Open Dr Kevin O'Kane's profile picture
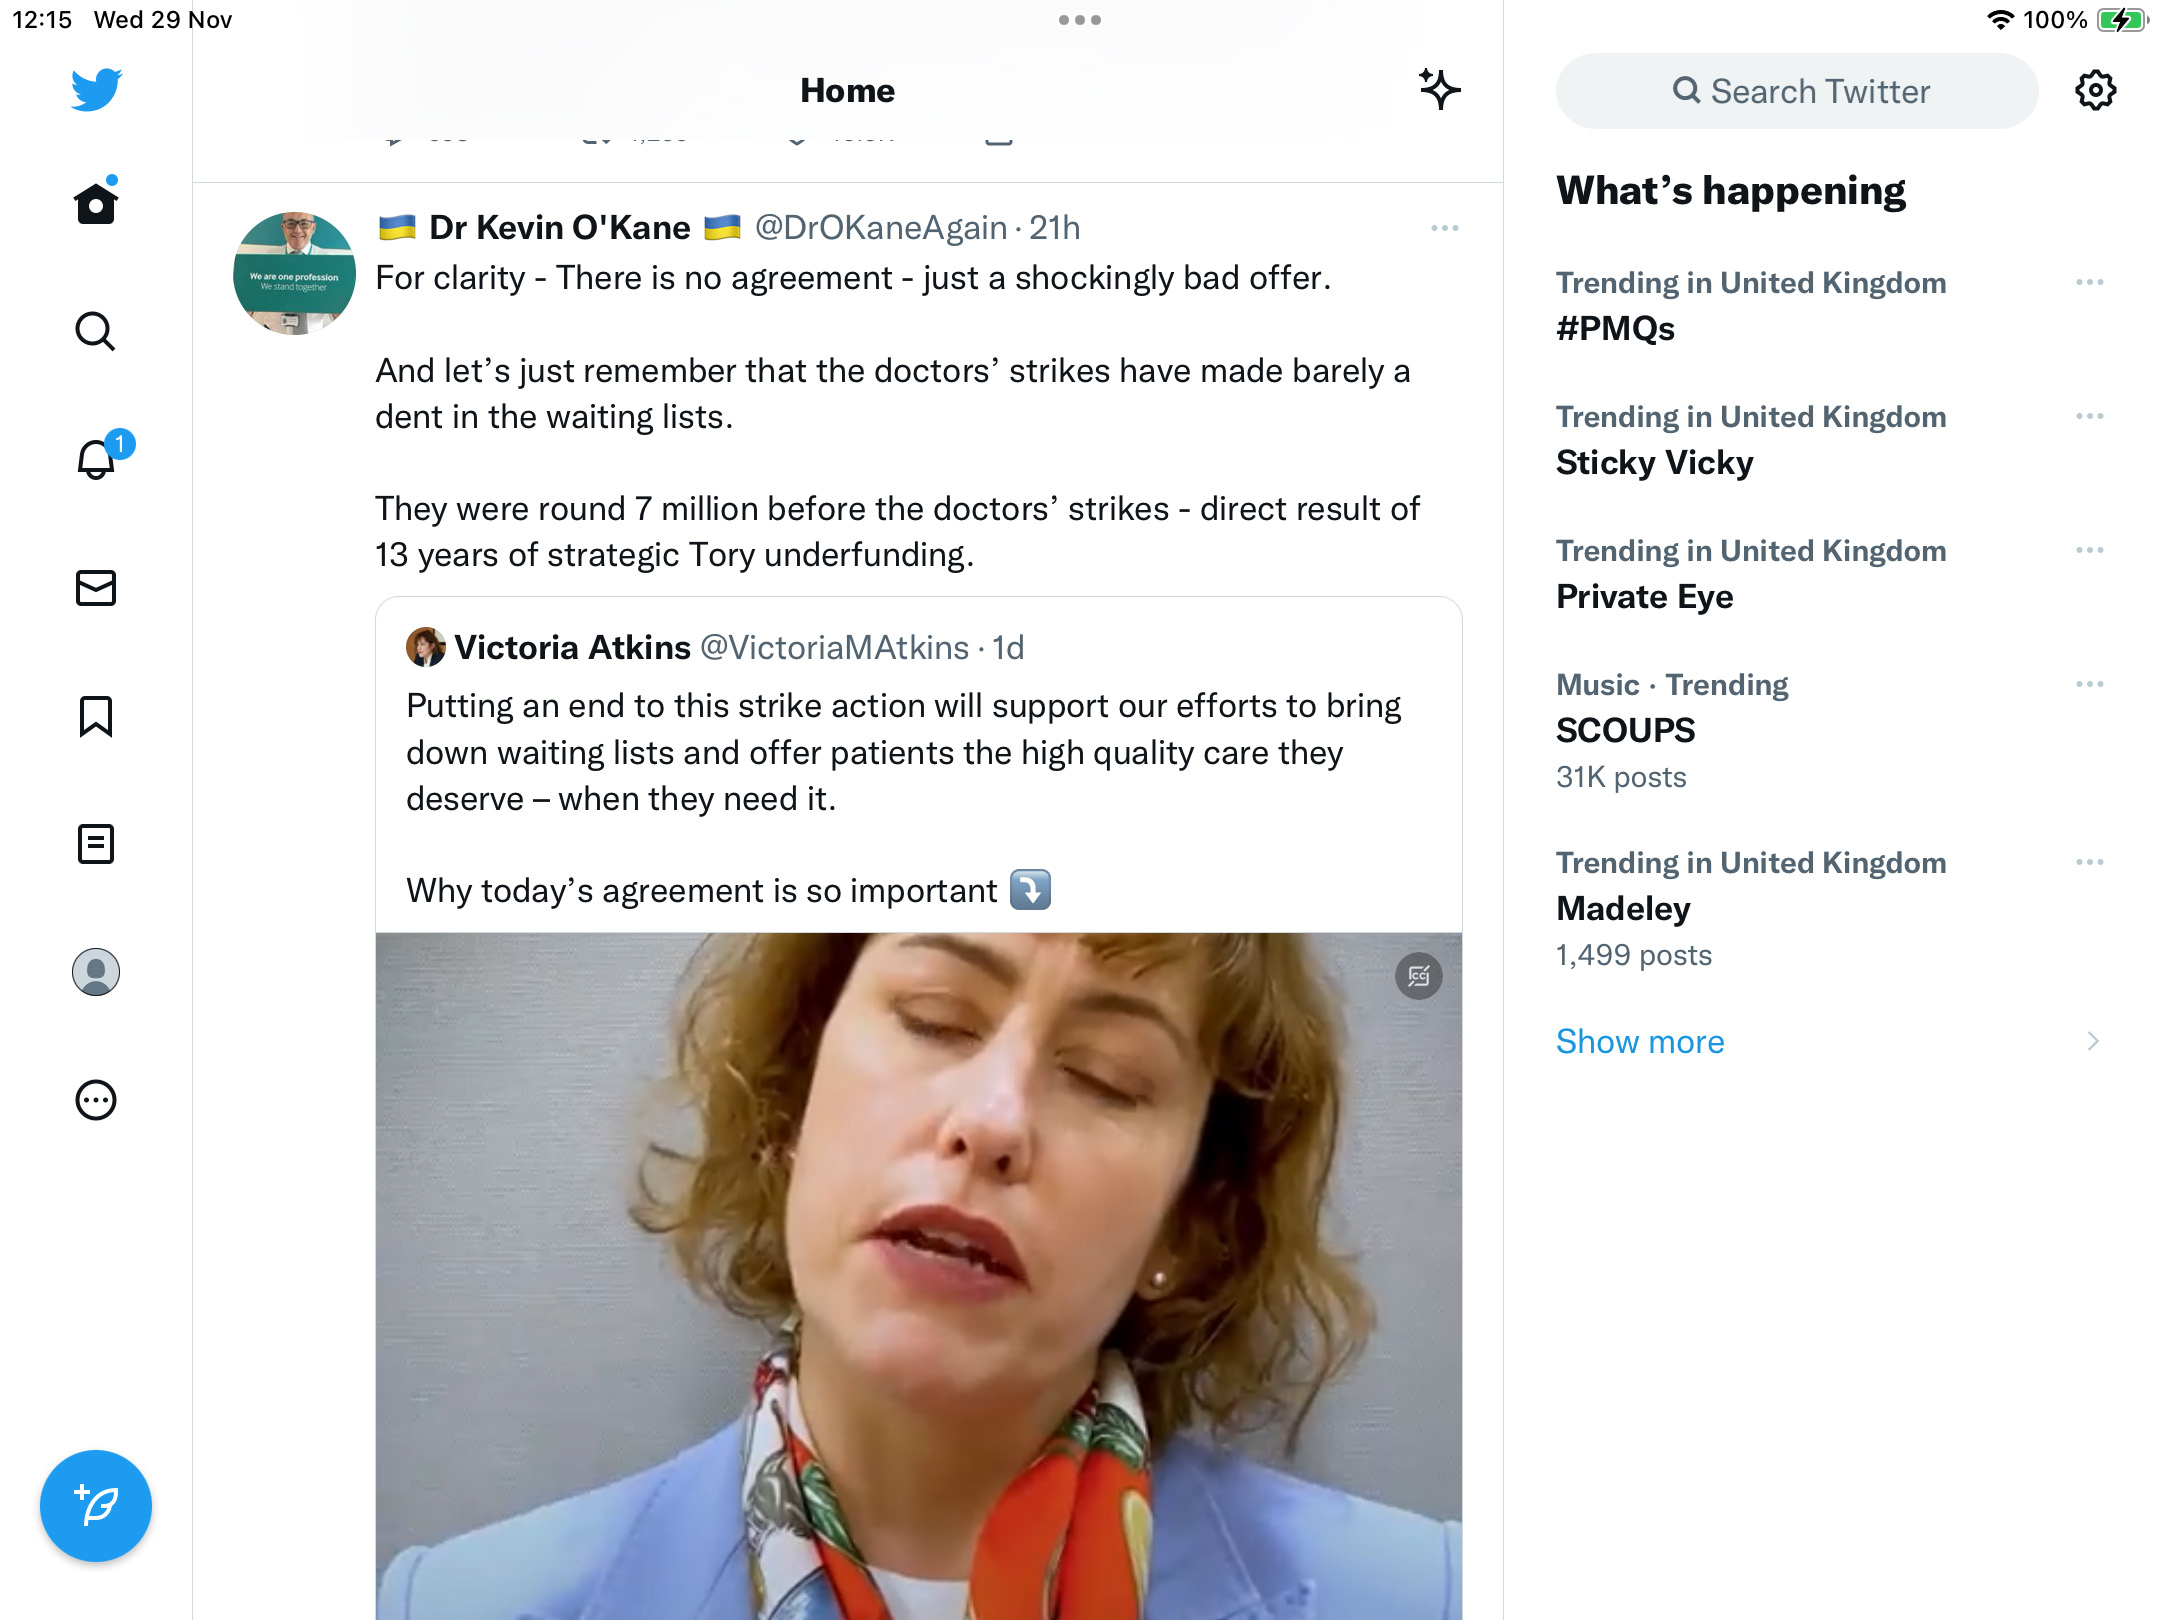Screen dimensions: 2160x1620 point(294,272)
